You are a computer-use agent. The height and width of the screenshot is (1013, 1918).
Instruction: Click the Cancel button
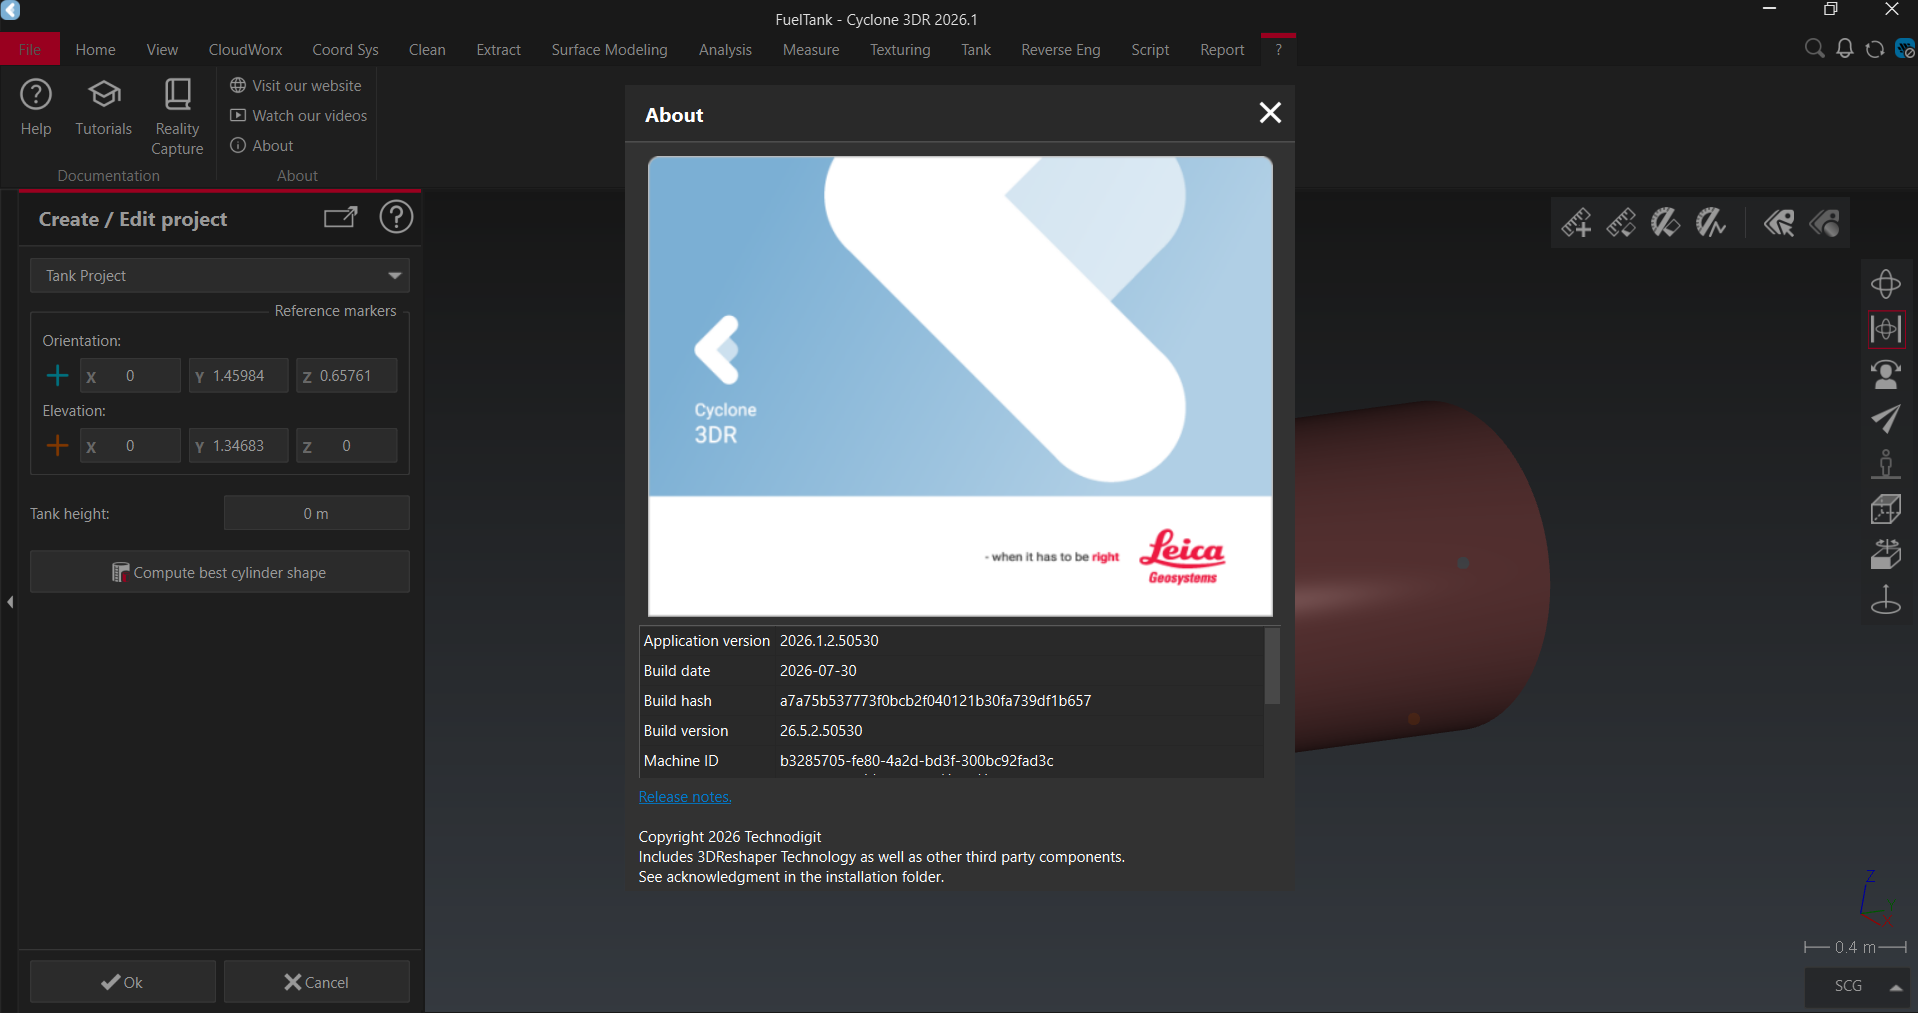(316, 982)
